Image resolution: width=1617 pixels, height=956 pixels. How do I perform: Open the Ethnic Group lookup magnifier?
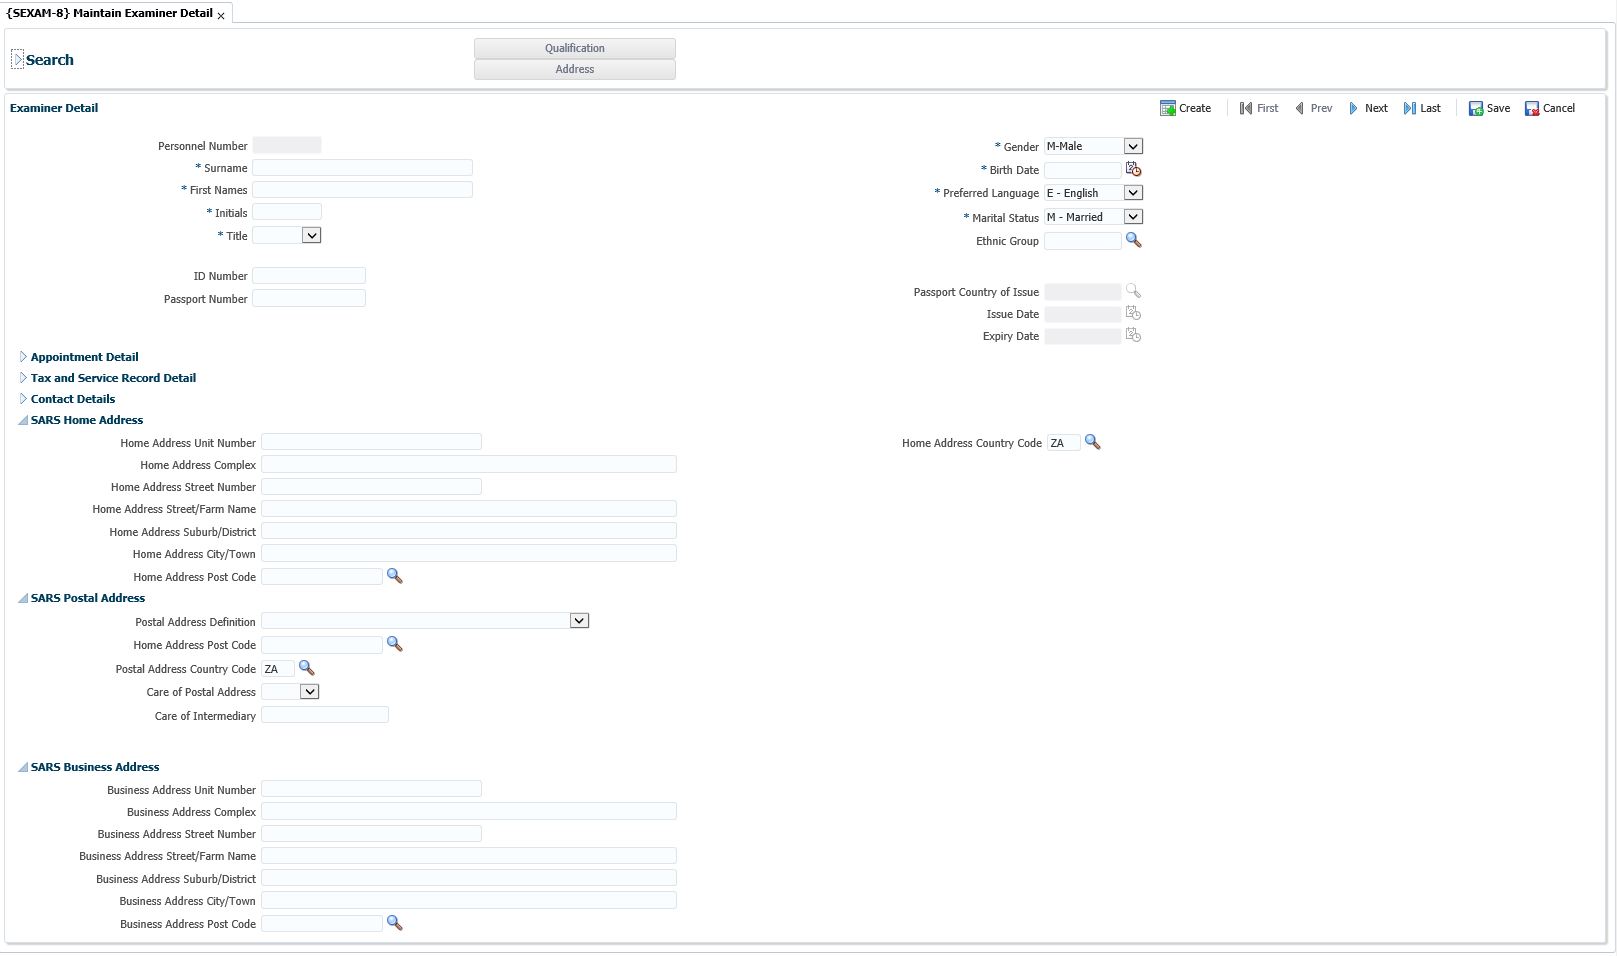[1132, 240]
